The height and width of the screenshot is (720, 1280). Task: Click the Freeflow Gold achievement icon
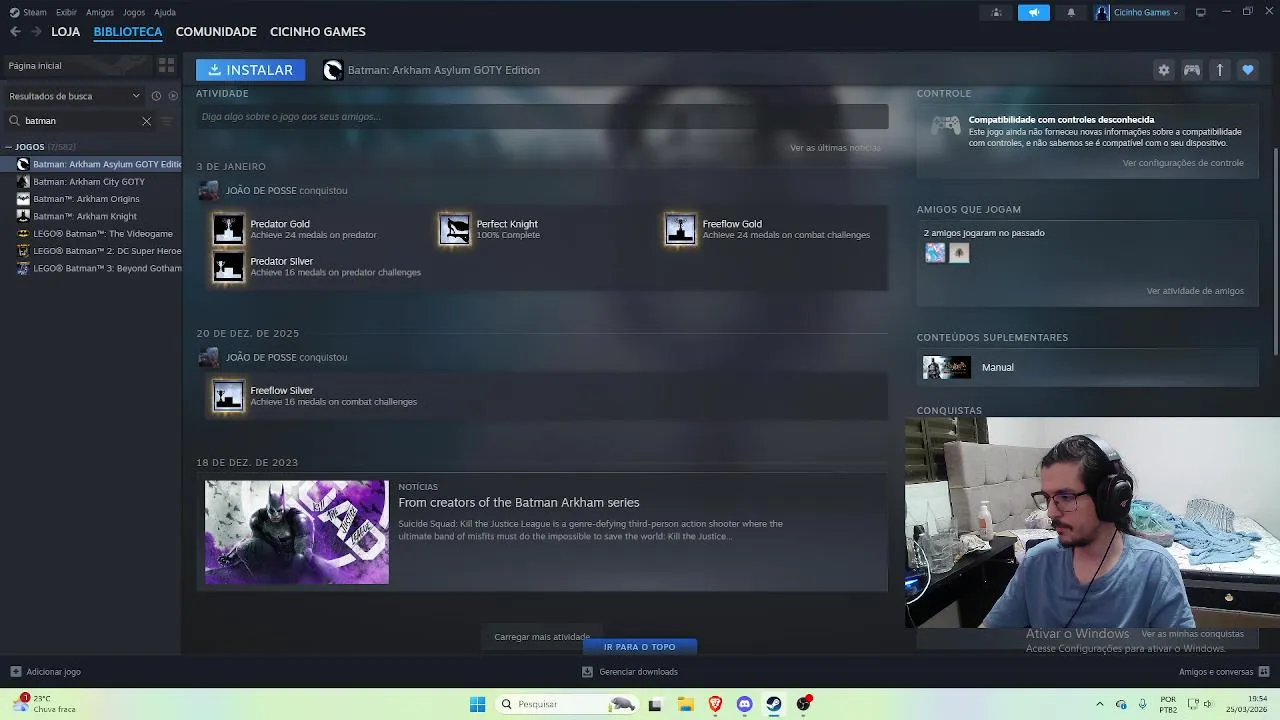680,229
